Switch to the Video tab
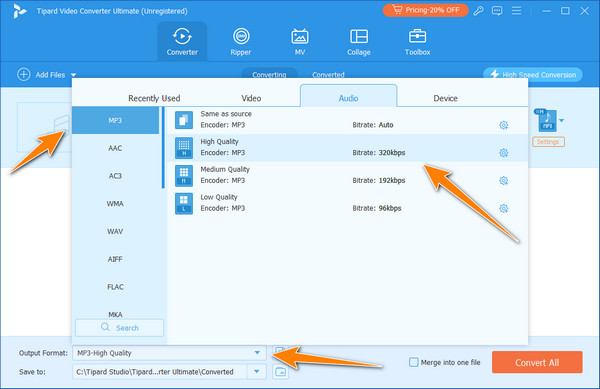This screenshot has width=600, height=389. tap(251, 98)
